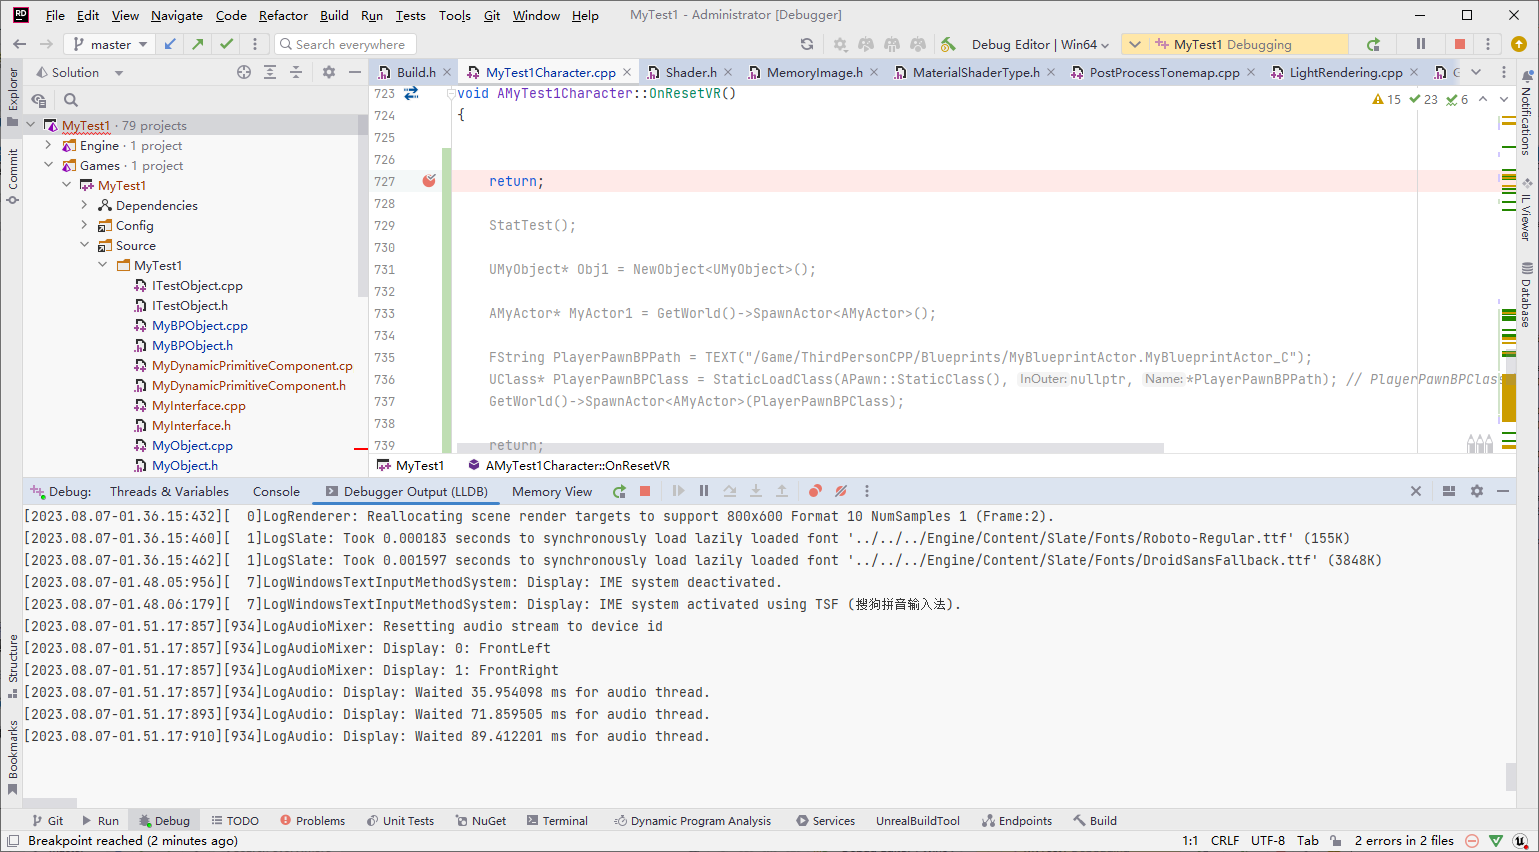Open the Problems tool window
1539x852 pixels.
[x=312, y=821]
